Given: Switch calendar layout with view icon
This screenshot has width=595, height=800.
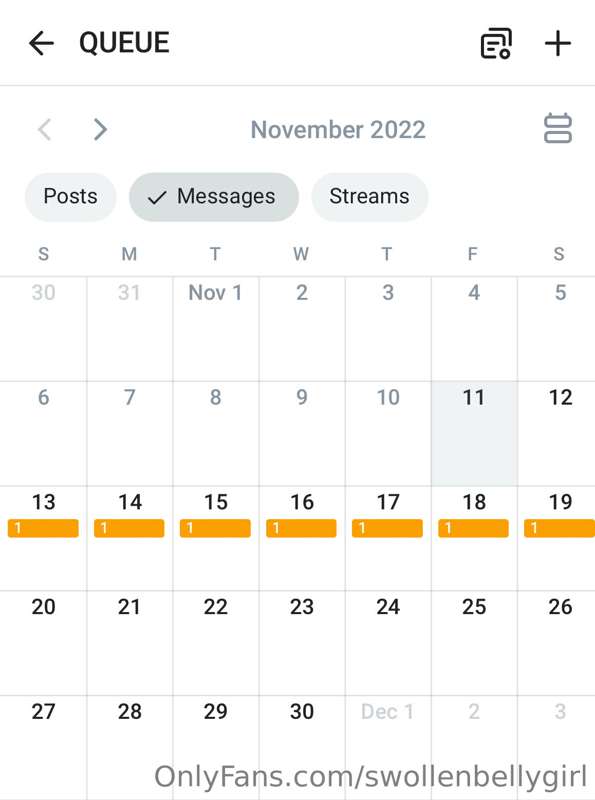Looking at the screenshot, I should (558, 128).
